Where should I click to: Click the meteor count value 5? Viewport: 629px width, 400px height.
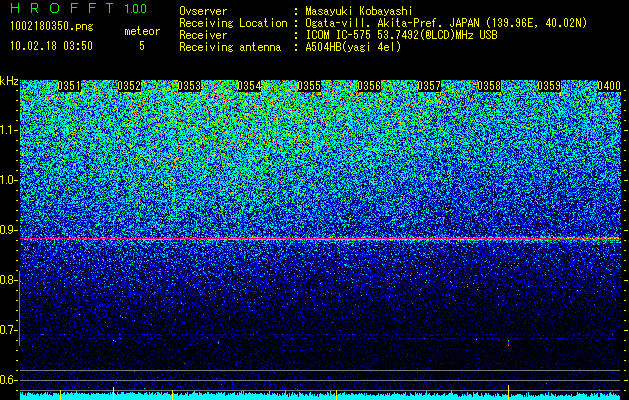point(142,46)
